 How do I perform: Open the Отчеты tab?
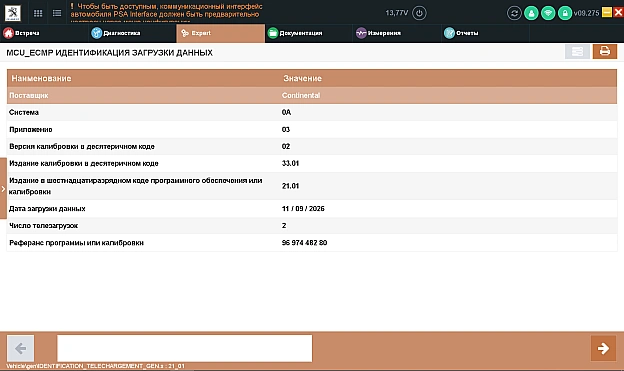tap(486, 33)
